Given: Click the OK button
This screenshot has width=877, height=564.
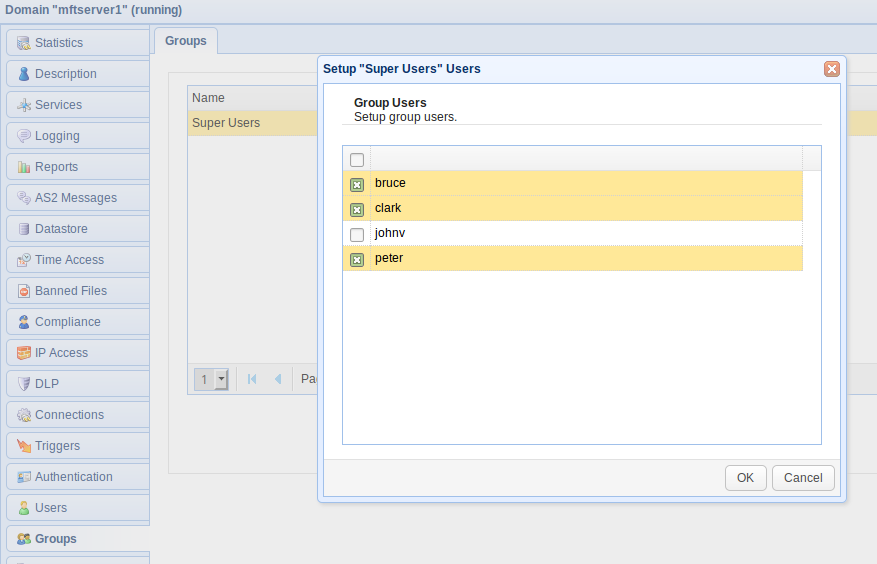Looking at the screenshot, I should point(745,478).
